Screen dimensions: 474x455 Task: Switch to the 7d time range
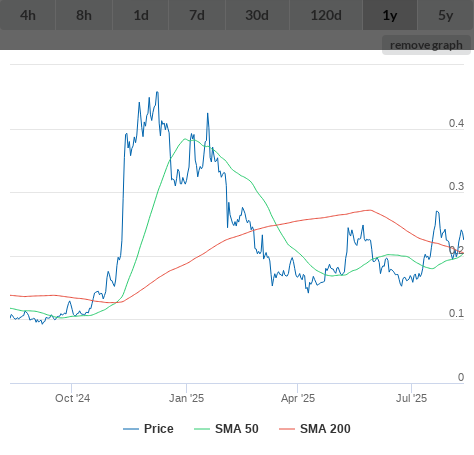(x=197, y=15)
